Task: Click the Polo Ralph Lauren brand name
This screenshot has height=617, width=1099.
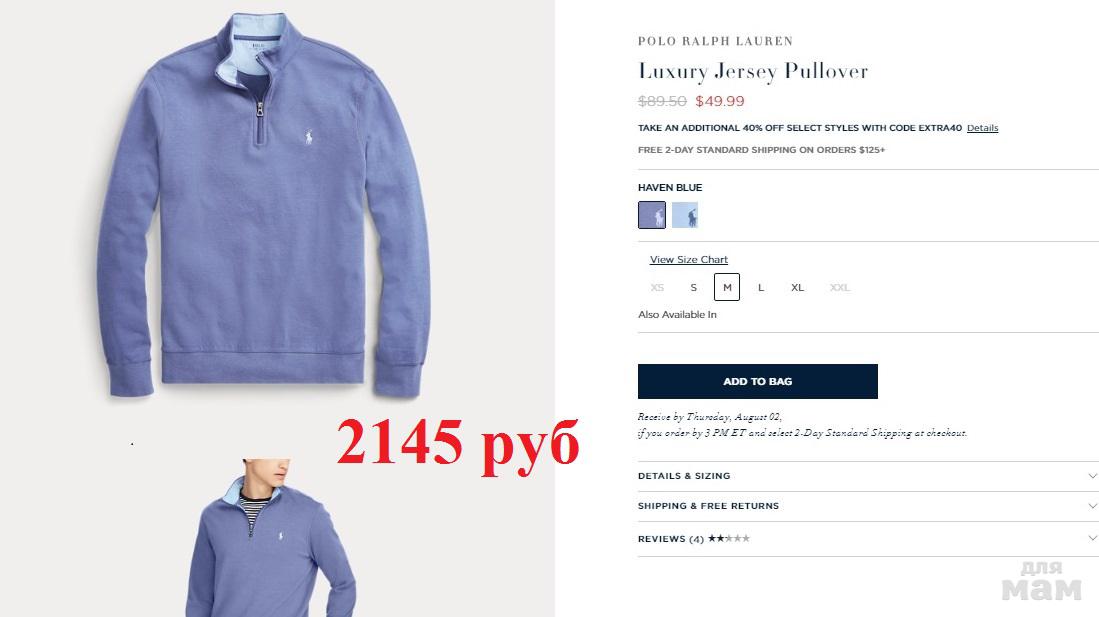Action: pos(715,41)
